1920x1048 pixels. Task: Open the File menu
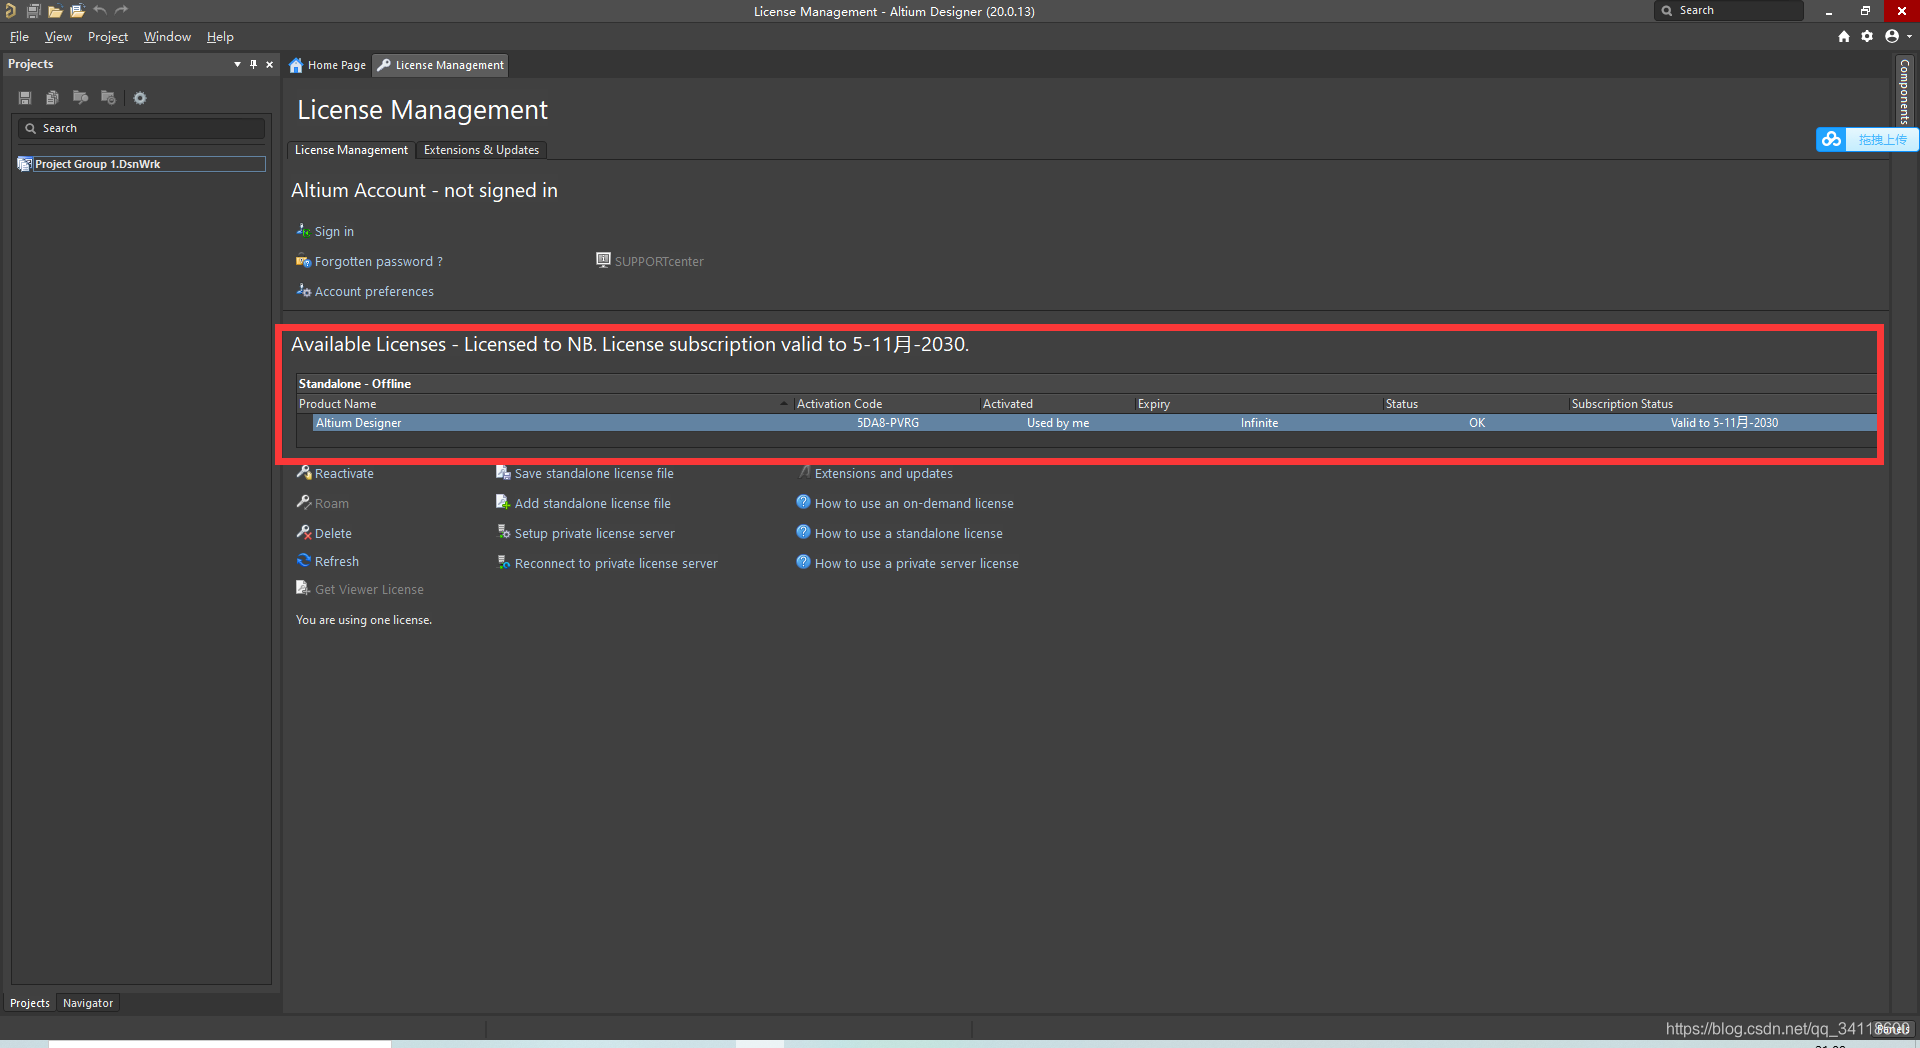(19, 37)
